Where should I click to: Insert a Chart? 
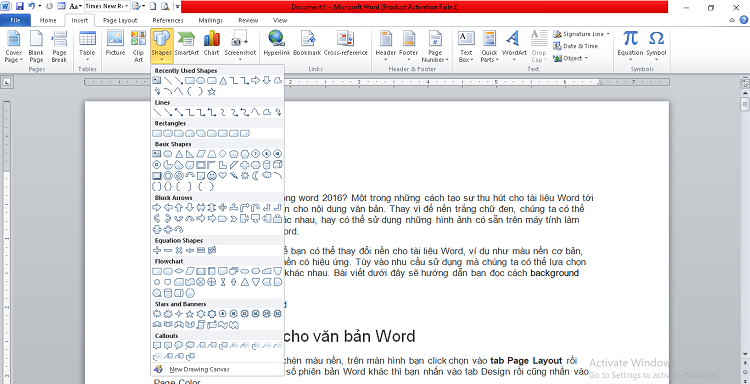click(211, 44)
